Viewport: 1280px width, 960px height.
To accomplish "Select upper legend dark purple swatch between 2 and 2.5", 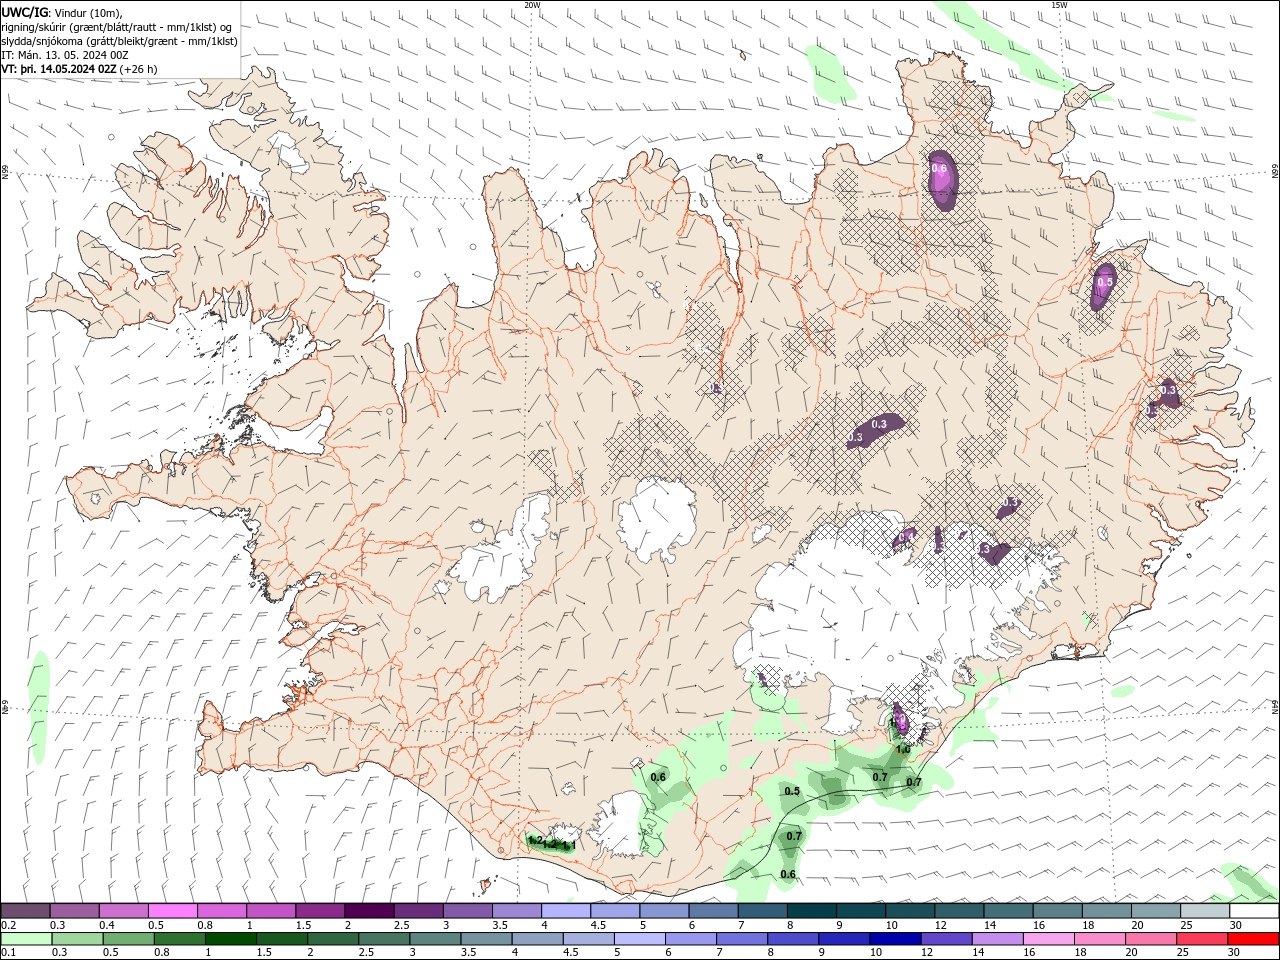I will (x=368, y=911).
